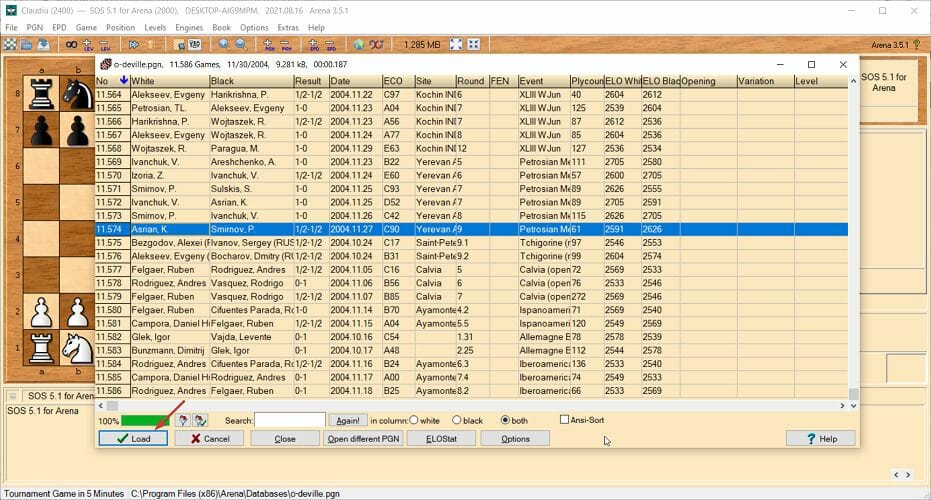The width and height of the screenshot is (931, 500).
Task: Click the second magnifier toolbar icon
Action: [241, 45]
